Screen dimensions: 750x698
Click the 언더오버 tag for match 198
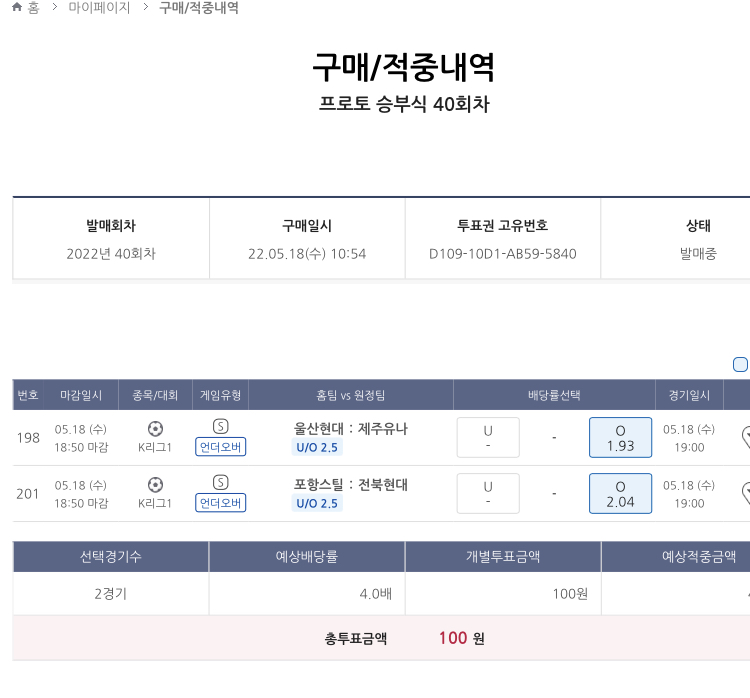click(221, 447)
